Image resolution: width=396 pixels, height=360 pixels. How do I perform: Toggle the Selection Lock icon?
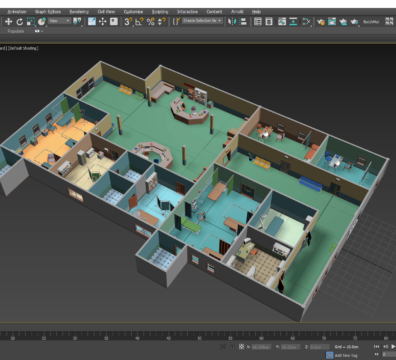[232, 347]
